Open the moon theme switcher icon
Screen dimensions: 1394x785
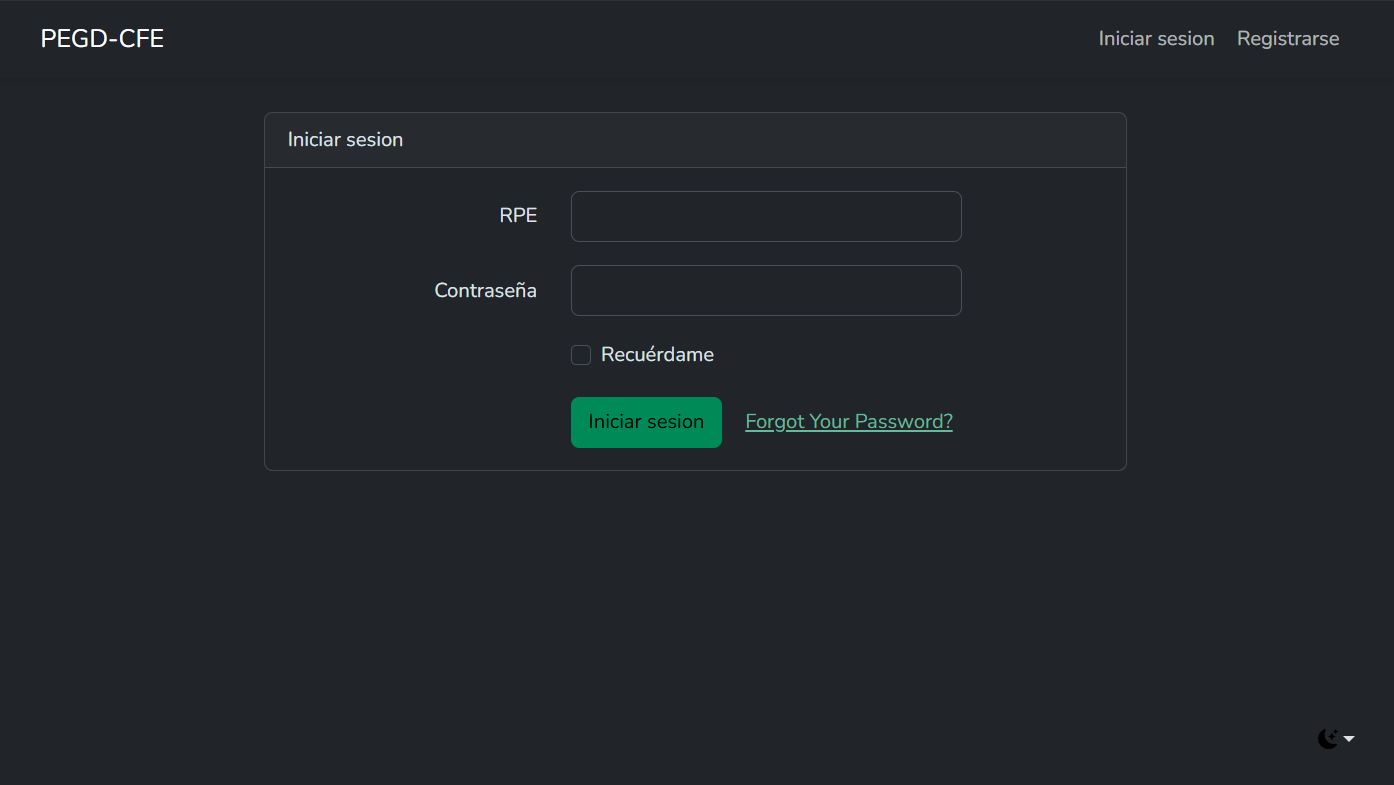point(1328,739)
